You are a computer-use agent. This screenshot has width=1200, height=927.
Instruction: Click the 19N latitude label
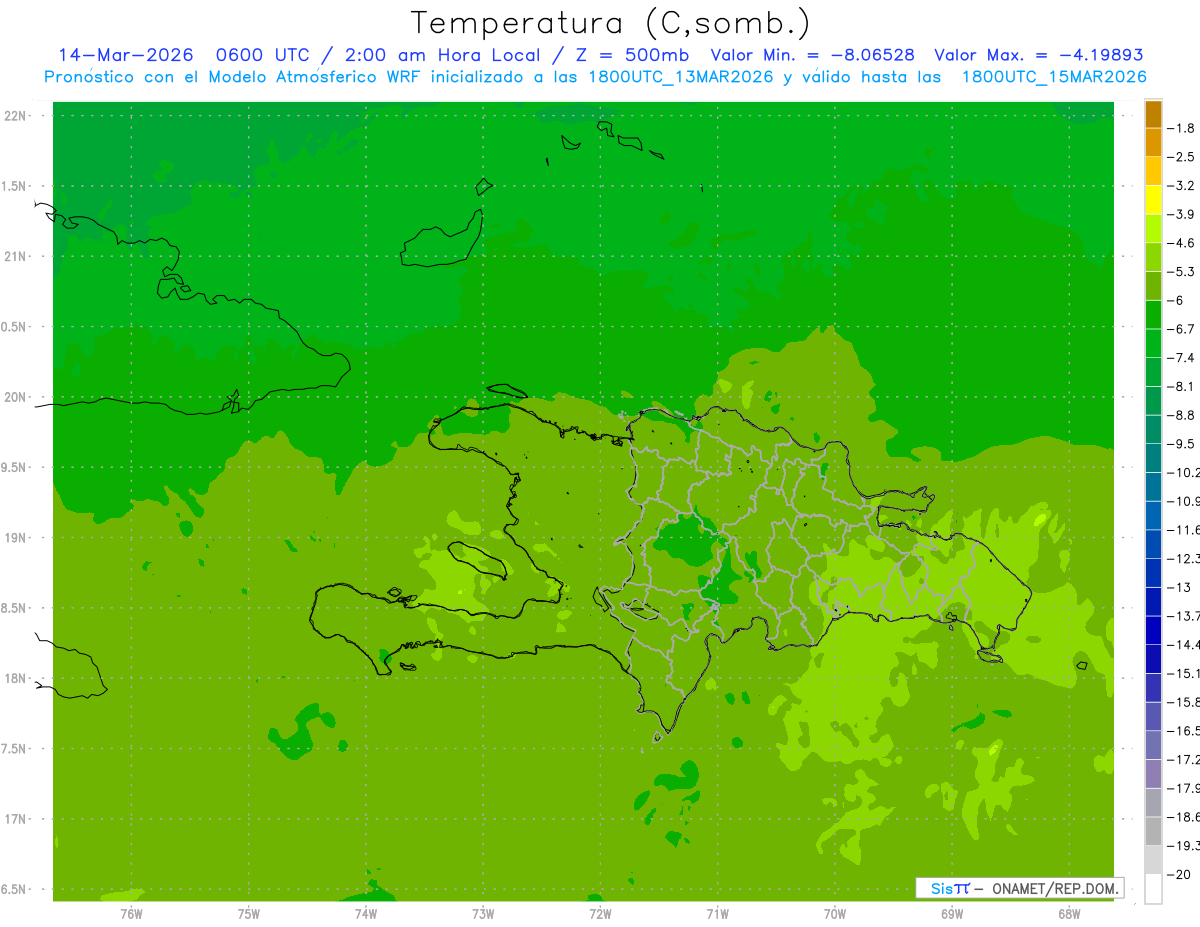coord(14,538)
